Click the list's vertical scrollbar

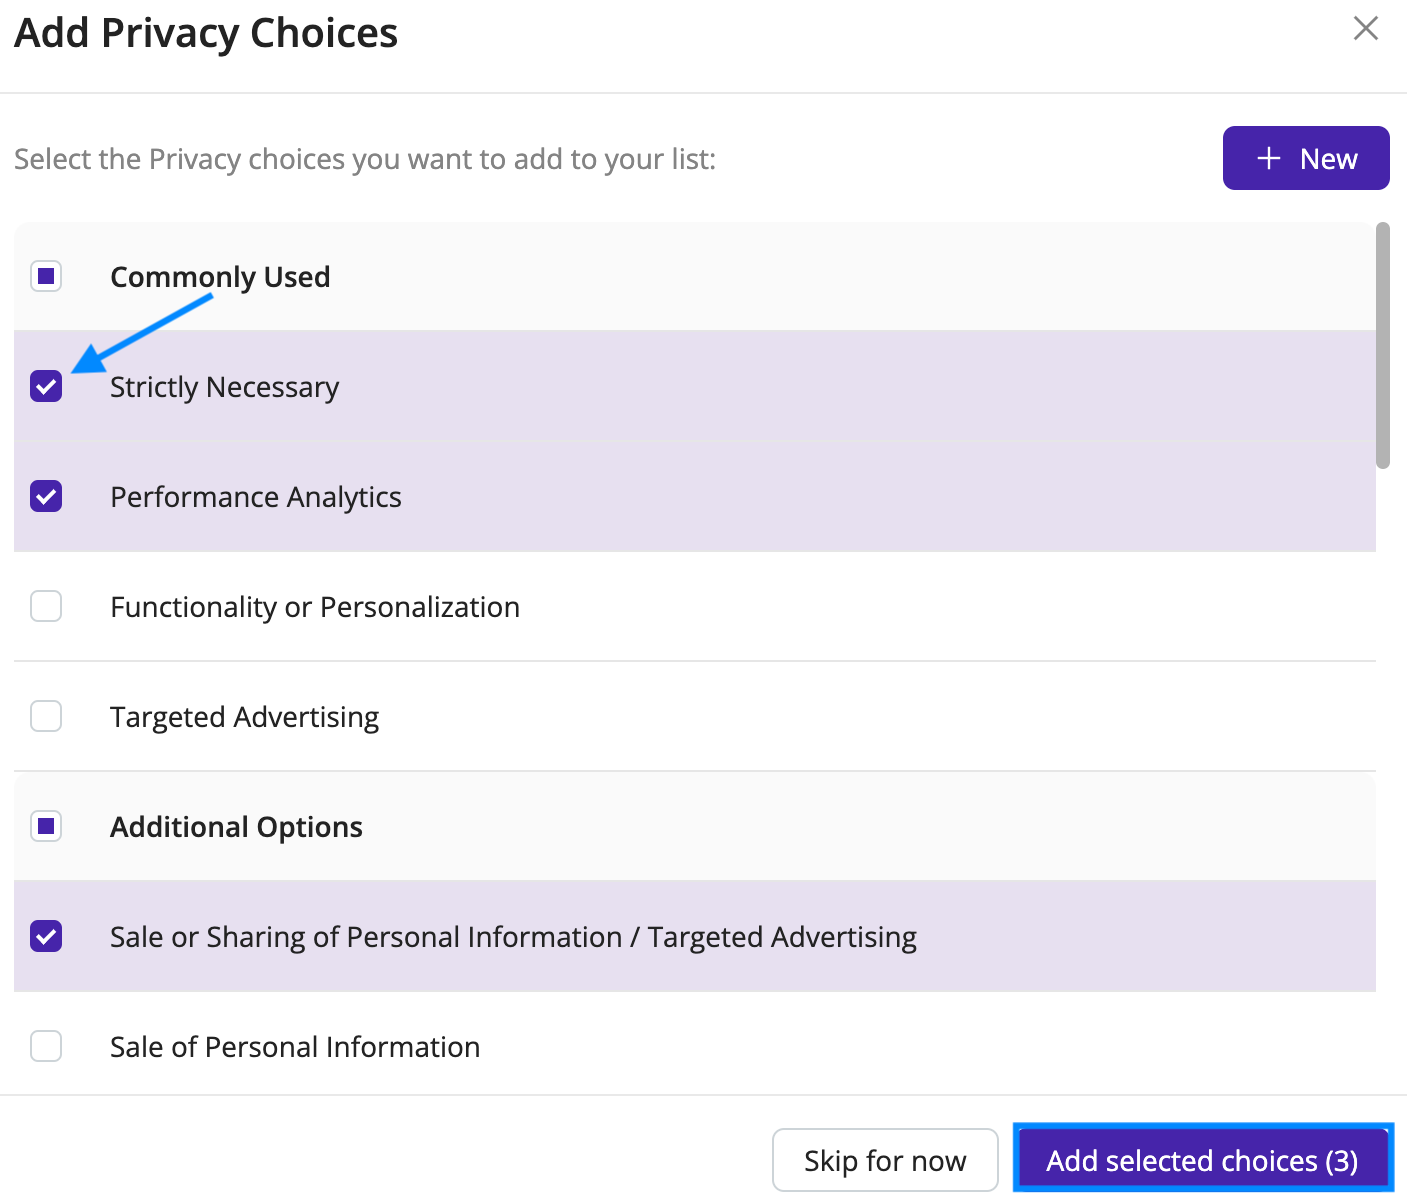point(1383,345)
